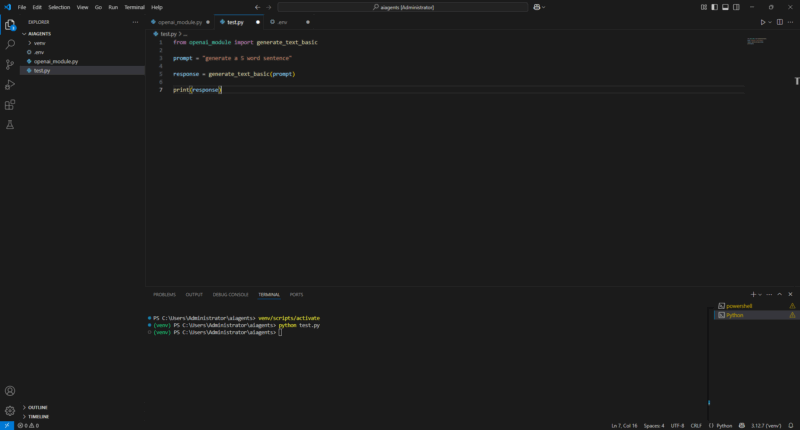Image resolution: width=800 pixels, height=430 pixels.
Task: Open the Extensions view
Action: 10,105
